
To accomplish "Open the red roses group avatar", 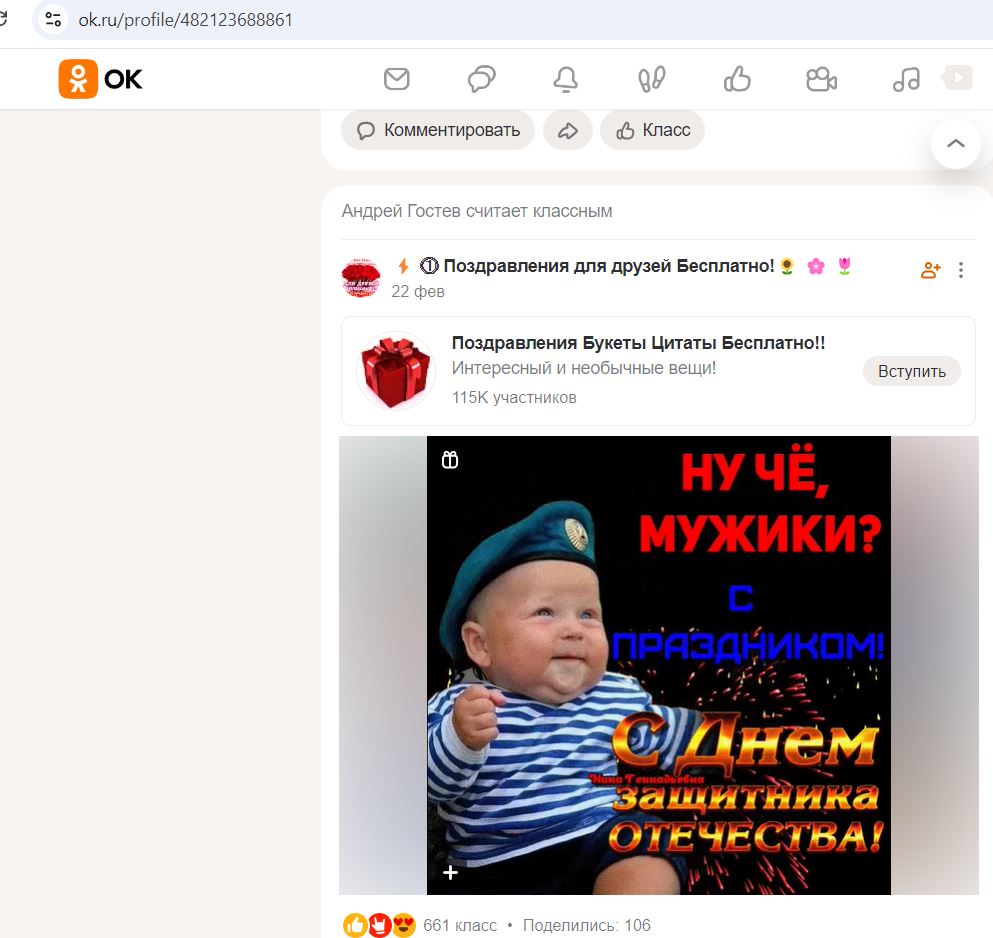I will click(x=361, y=278).
